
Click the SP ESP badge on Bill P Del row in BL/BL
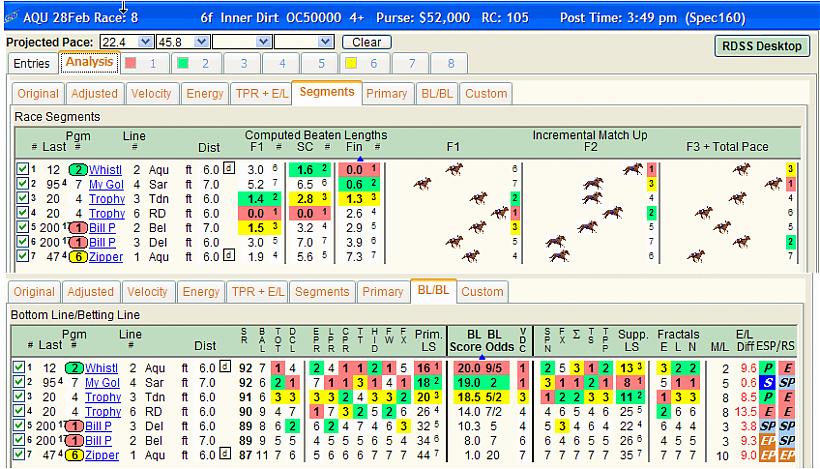pos(768,426)
